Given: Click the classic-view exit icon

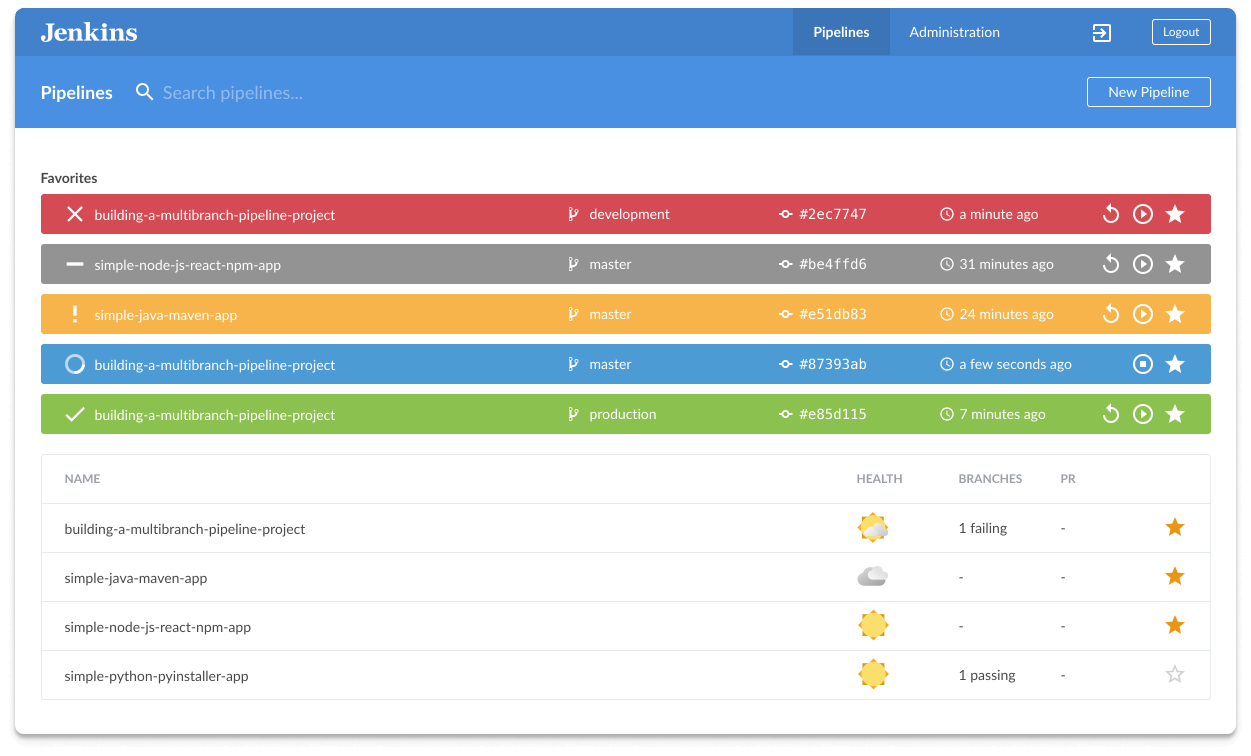Looking at the screenshot, I should (x=1101, y=33).
